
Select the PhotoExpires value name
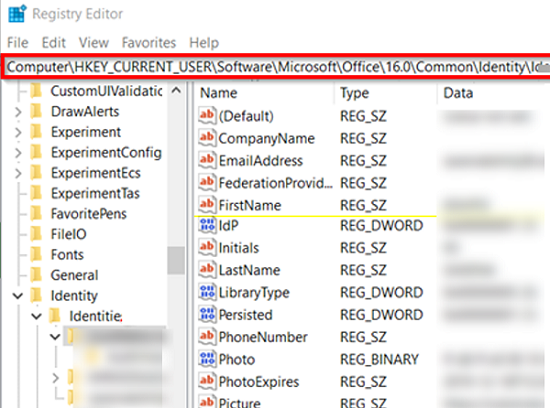coord(259,382)
